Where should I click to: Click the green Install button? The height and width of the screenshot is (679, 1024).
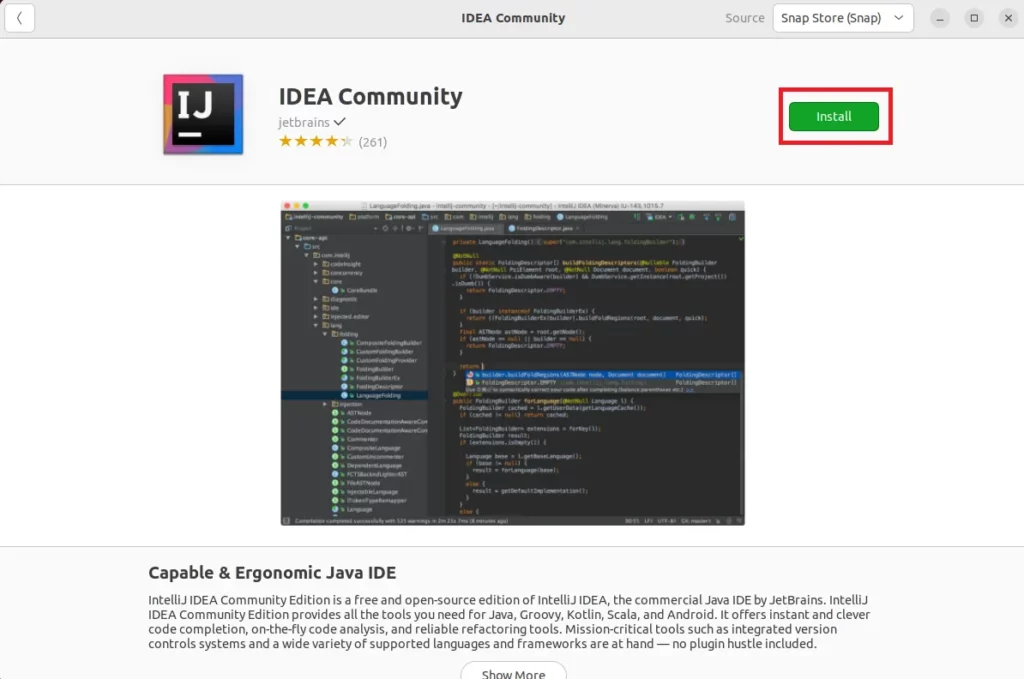click(x=833, y=116)
